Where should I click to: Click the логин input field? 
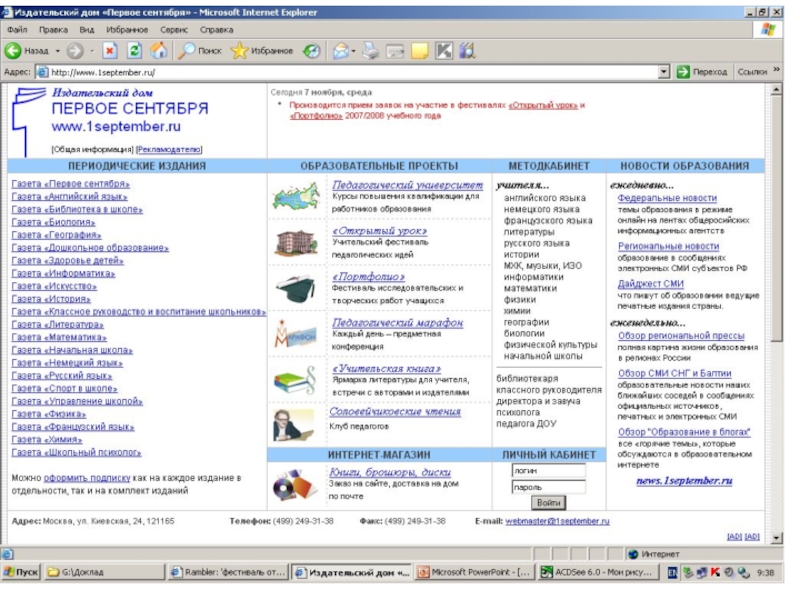[548, 470]
